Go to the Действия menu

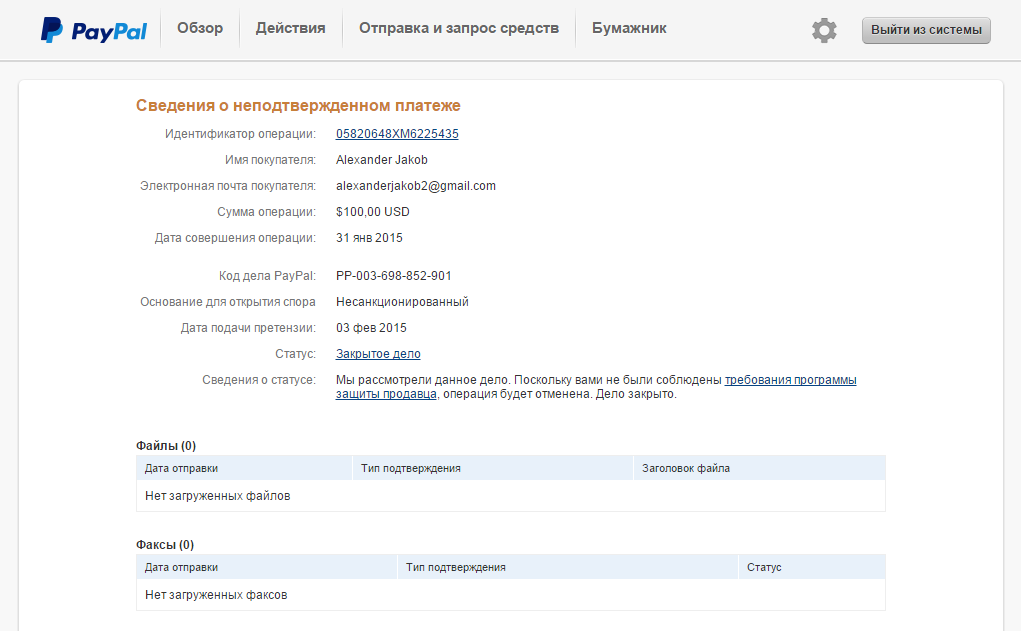pyautogui.click(x=290, y=28)
